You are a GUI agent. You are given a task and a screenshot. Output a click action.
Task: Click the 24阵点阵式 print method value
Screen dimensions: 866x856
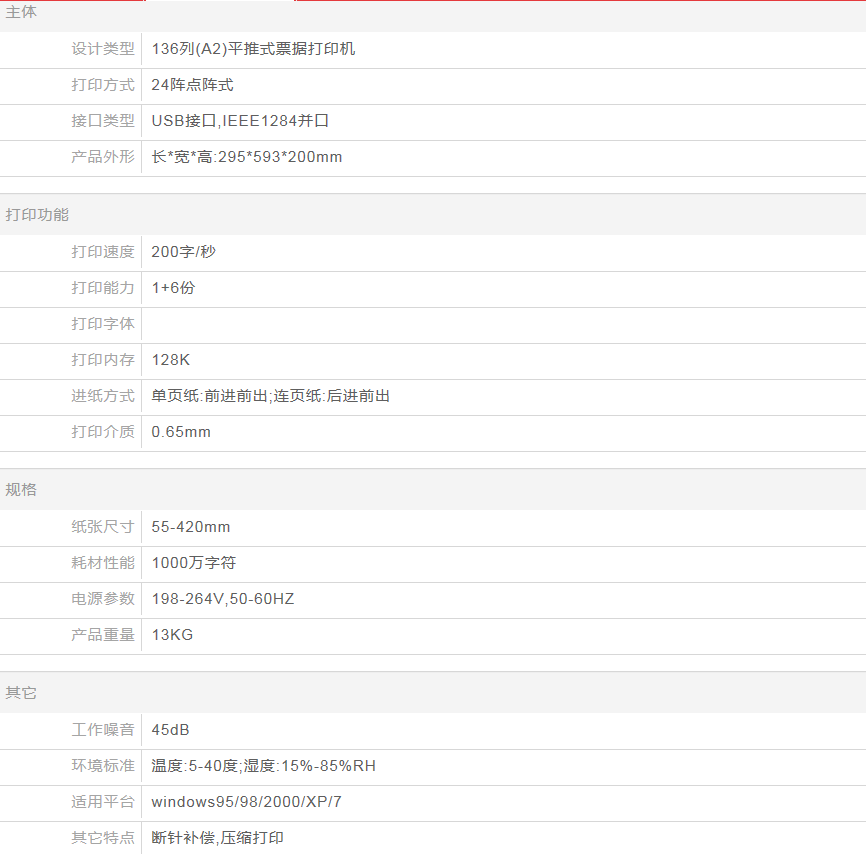tap(192, 85)
